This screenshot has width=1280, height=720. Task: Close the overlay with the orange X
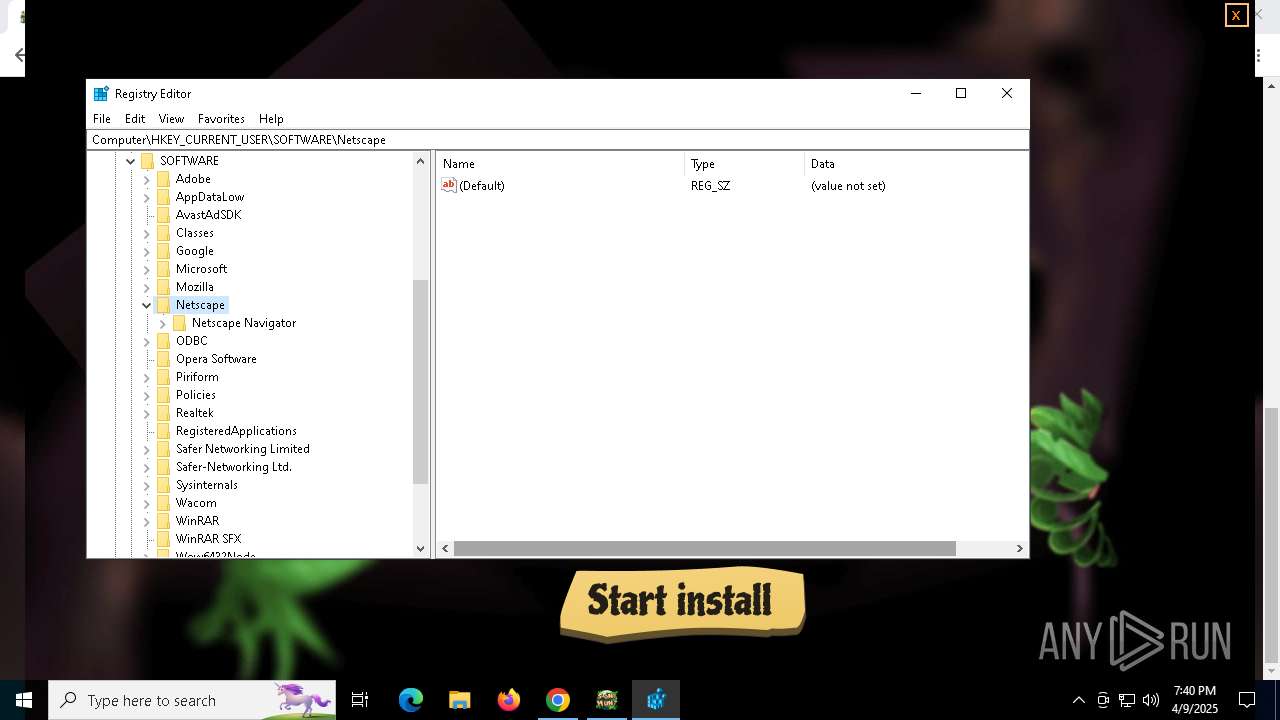[1236, 15]
